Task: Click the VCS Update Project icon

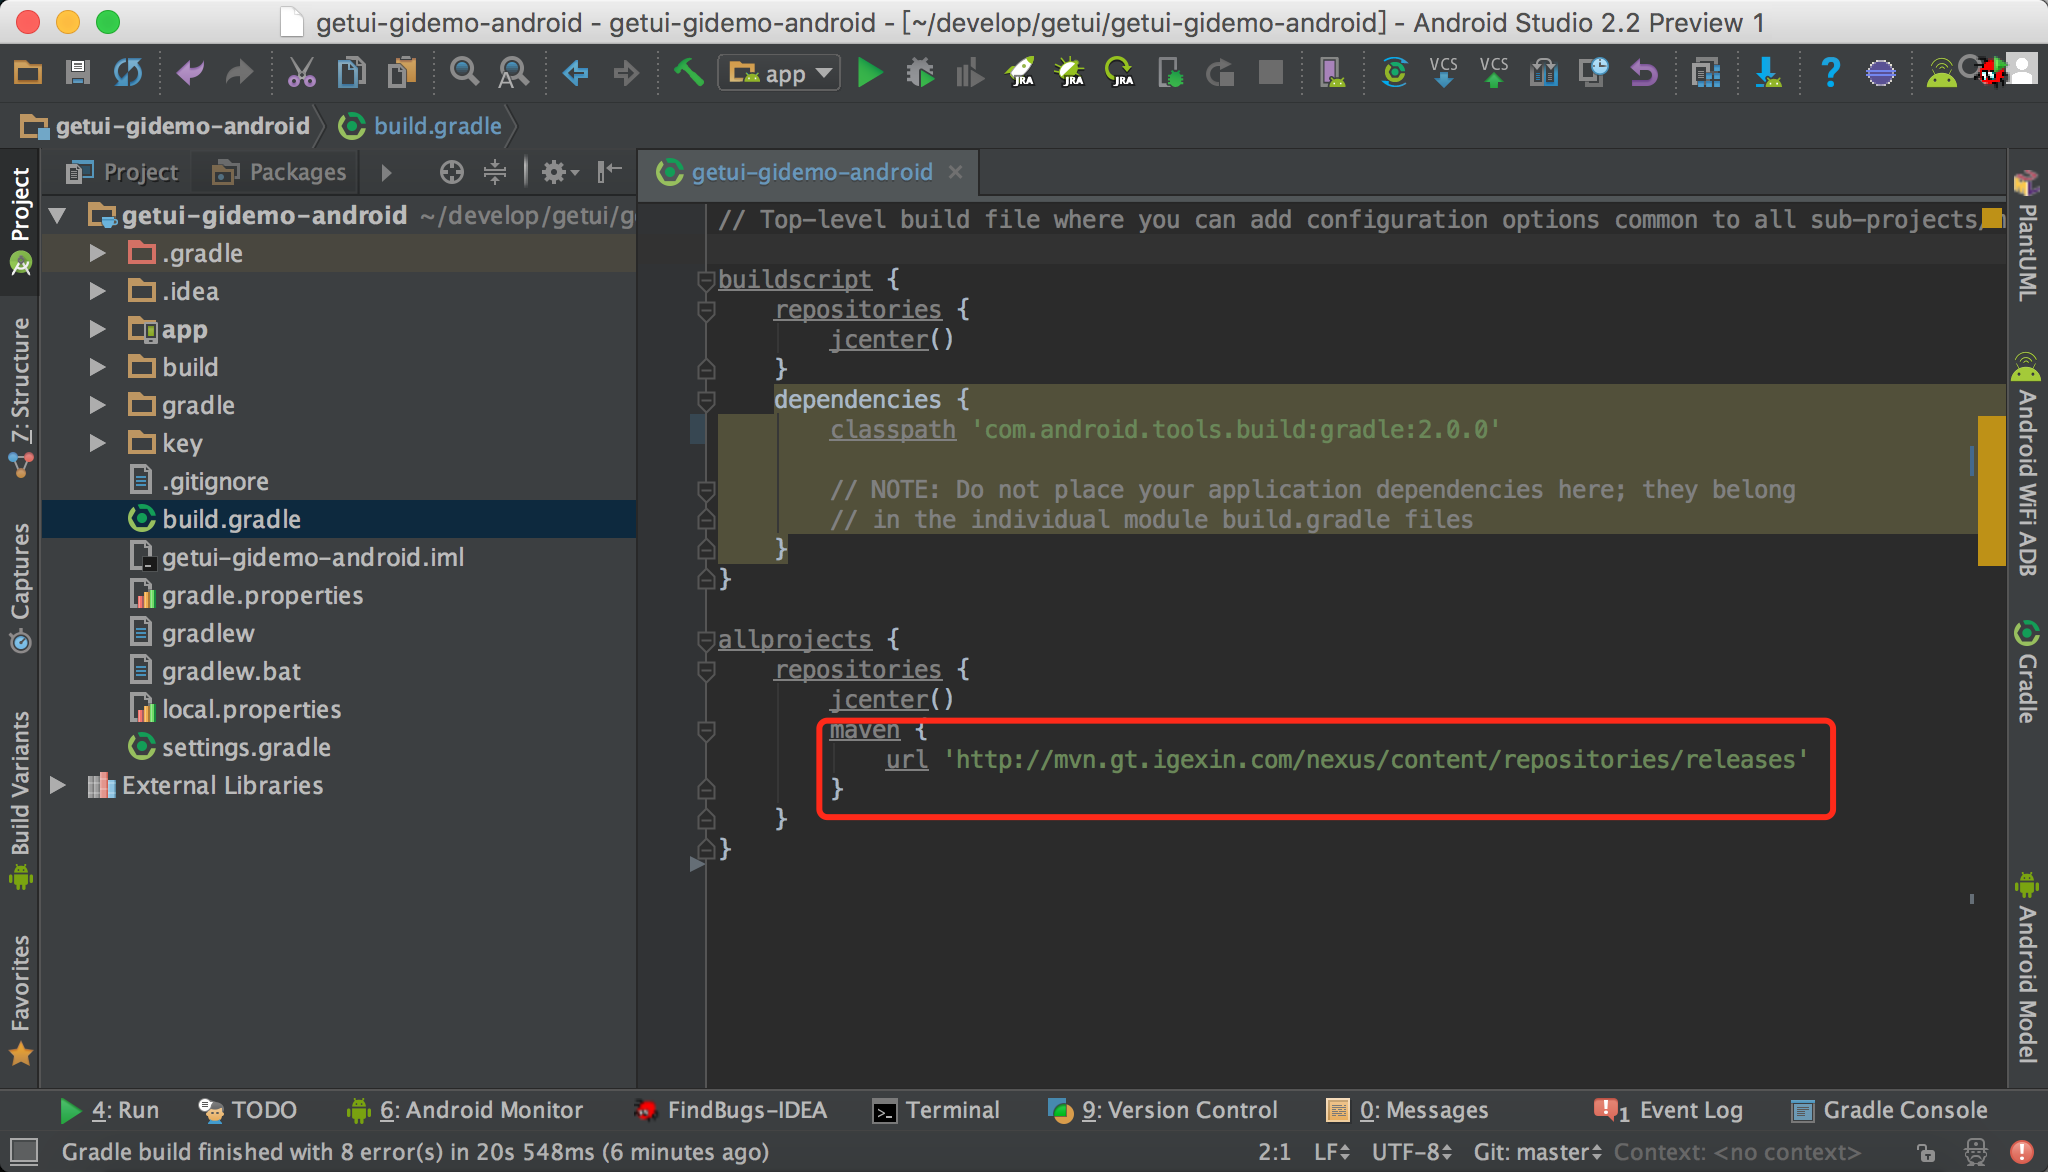Action: click(1443, 73)
